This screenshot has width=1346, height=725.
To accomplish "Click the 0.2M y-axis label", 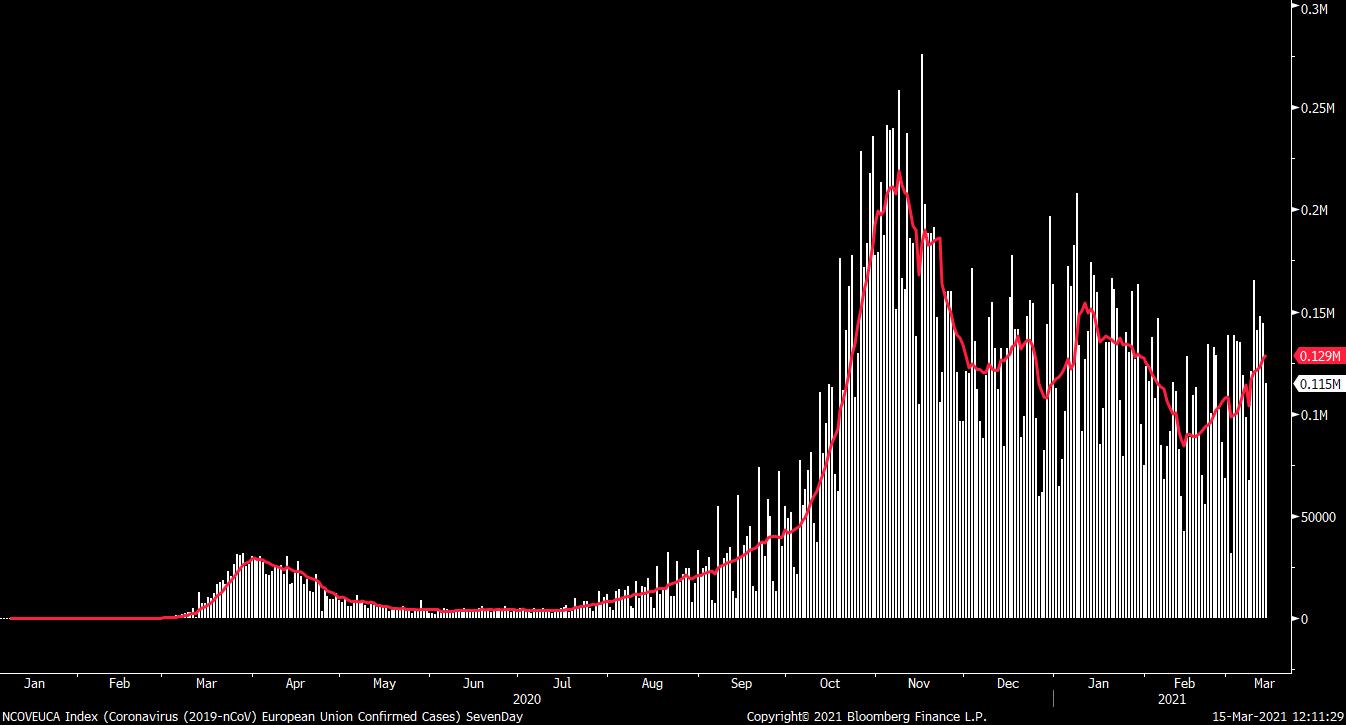I will coord(1312,210).
